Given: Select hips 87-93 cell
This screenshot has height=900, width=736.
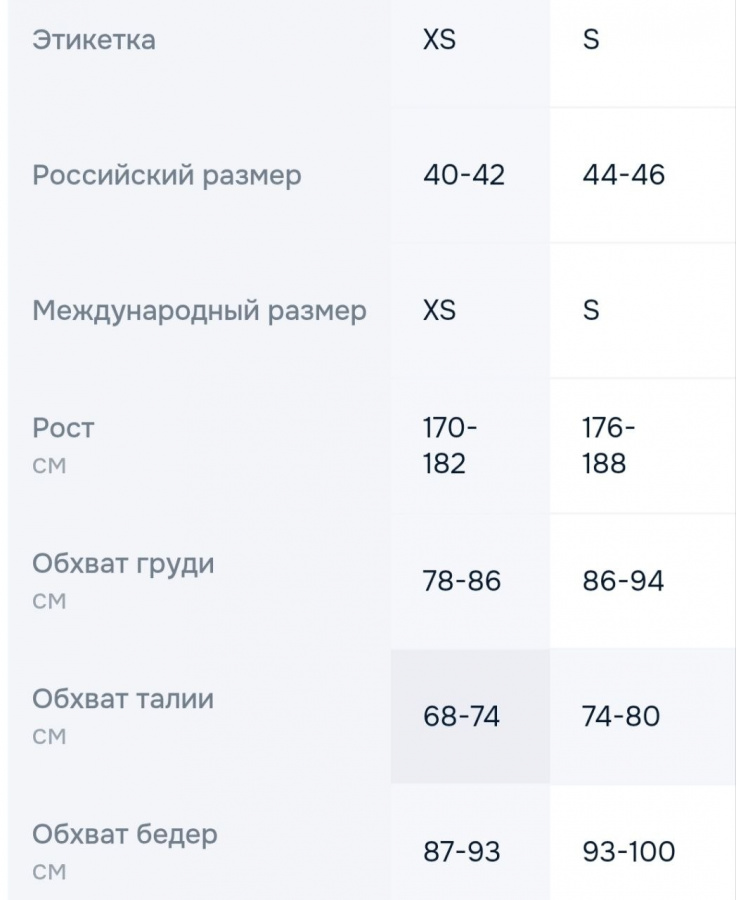Looking at the screenshot, I should click(462, 852).
